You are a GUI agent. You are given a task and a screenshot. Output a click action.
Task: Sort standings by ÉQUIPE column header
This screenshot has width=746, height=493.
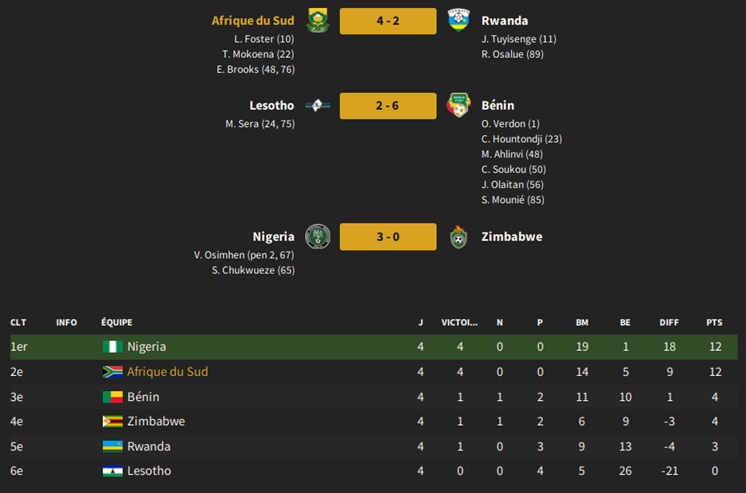point(117,322)
